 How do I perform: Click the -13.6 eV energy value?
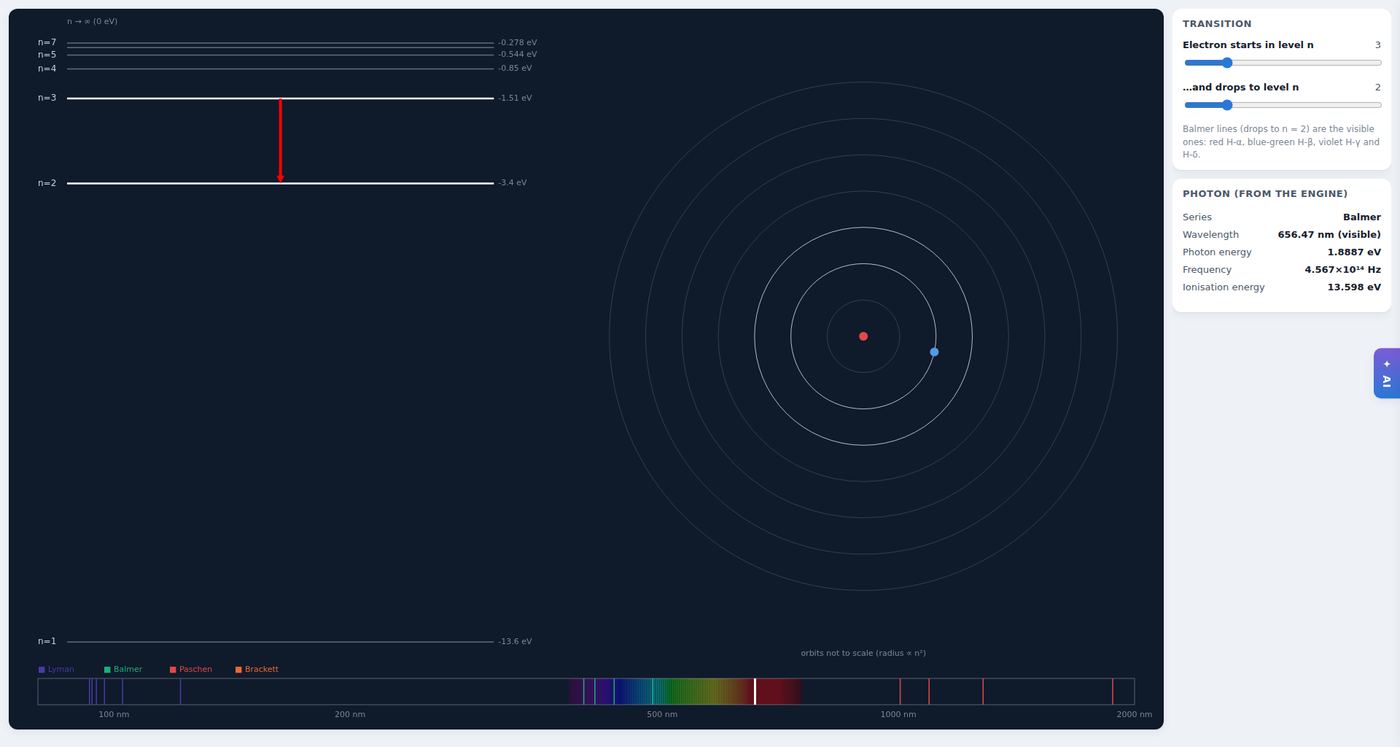[515, 641]
